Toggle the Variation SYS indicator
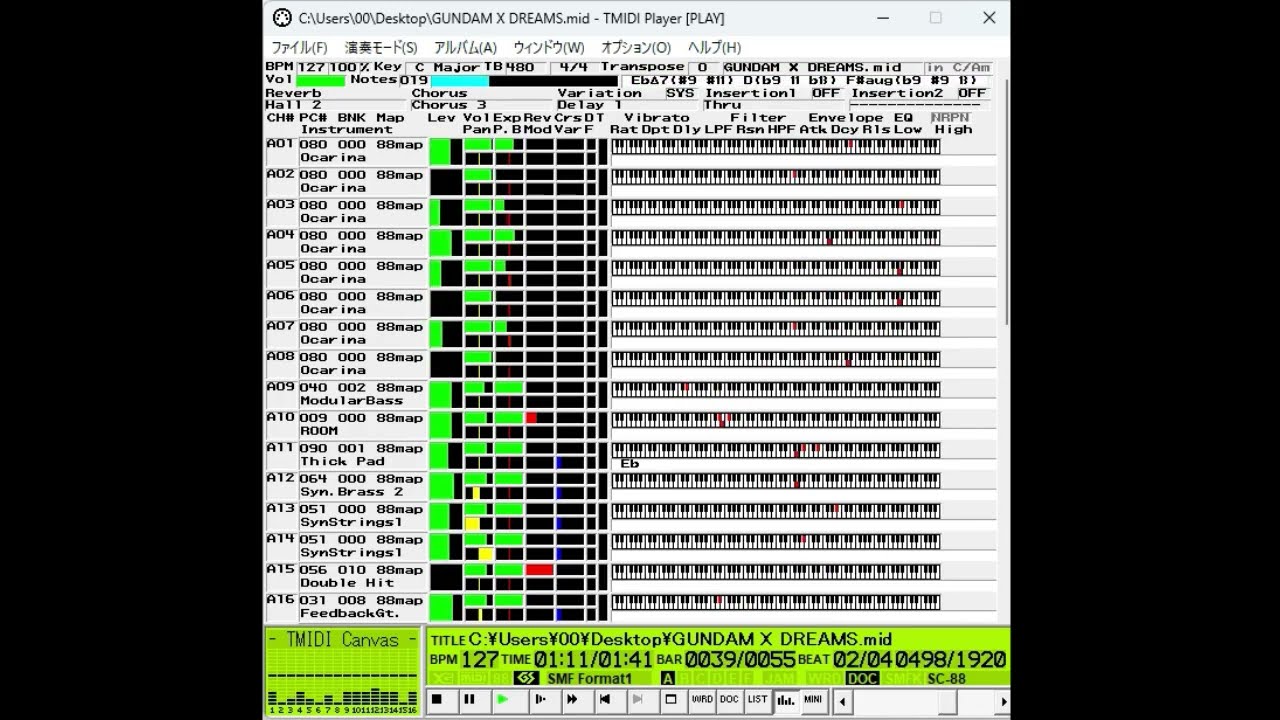This screenshot has width=1280, height=720. [x=680, y=93]
